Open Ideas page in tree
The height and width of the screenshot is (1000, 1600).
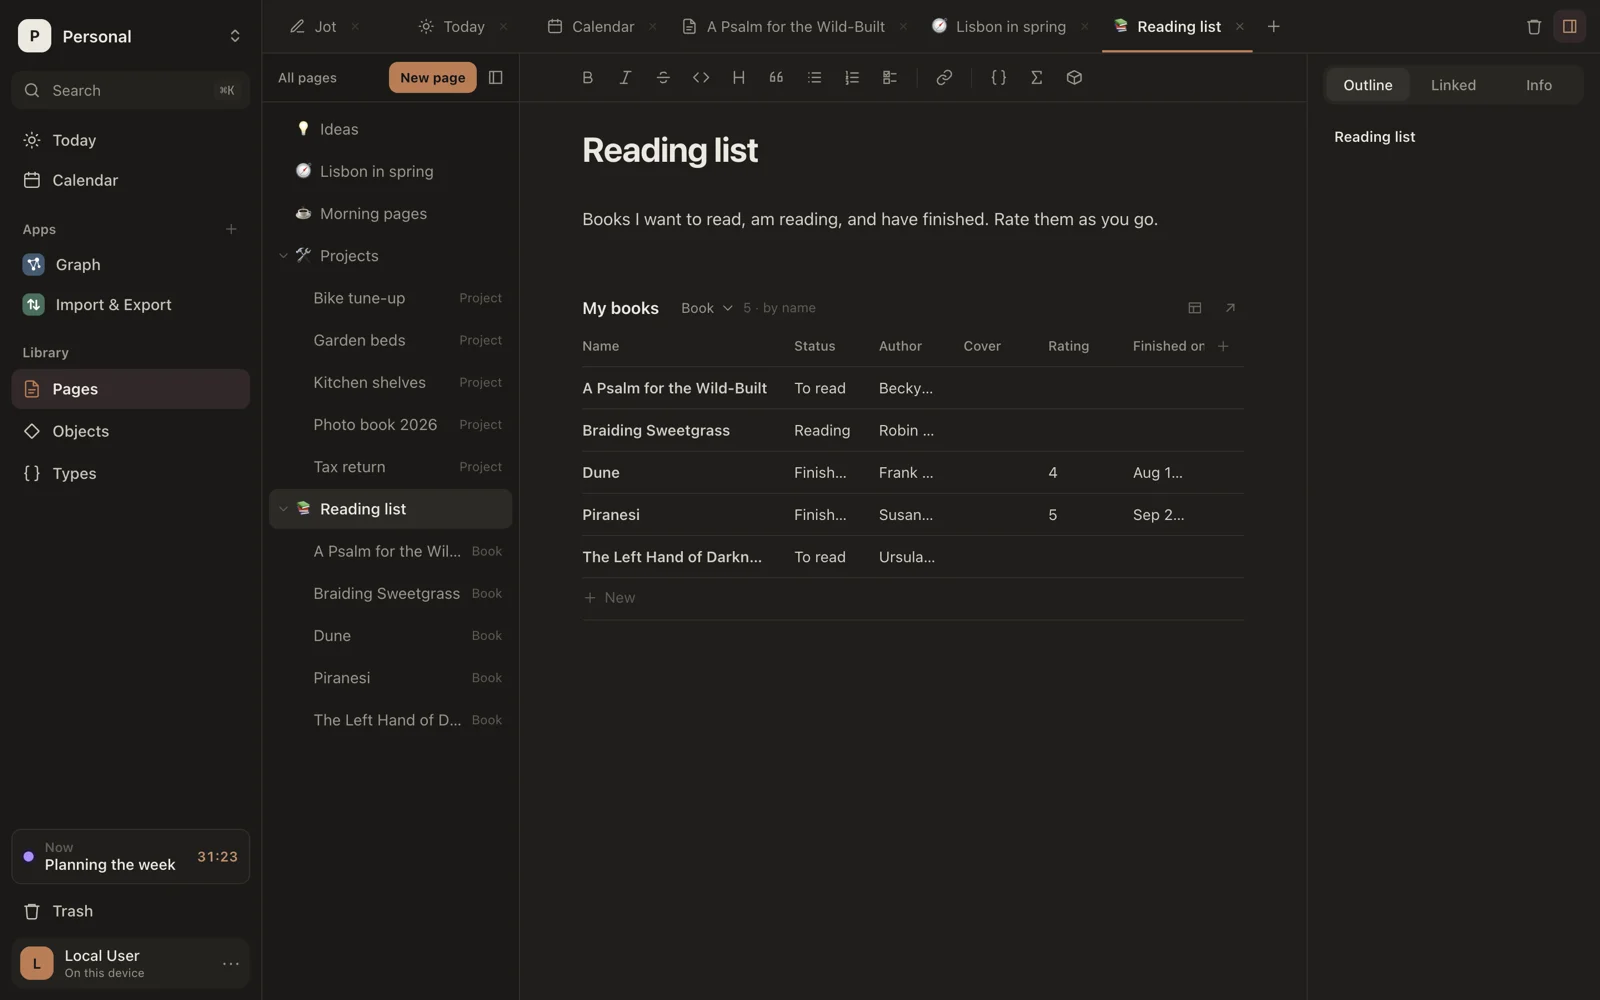390,130
